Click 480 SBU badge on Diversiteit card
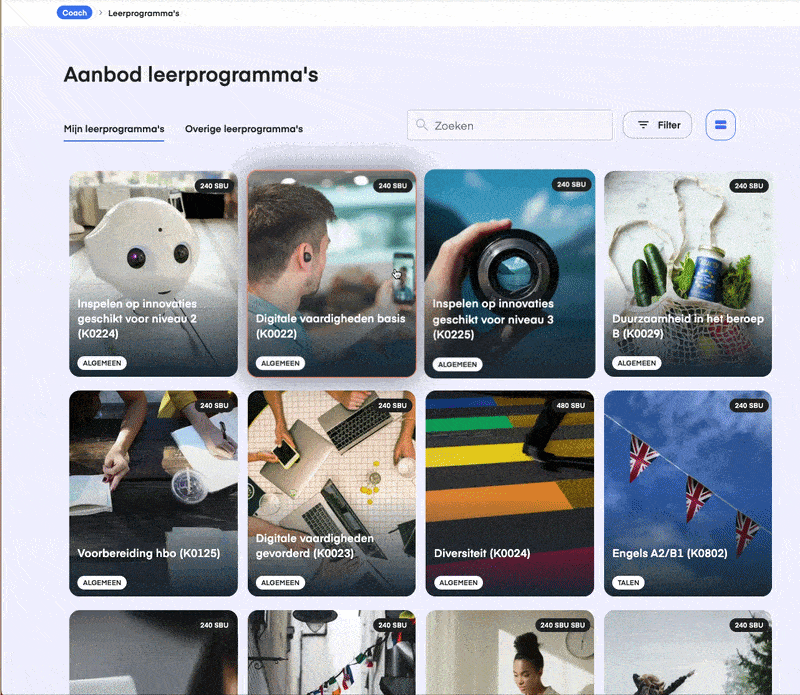The image size is (800, 695). tap(570, 406)
